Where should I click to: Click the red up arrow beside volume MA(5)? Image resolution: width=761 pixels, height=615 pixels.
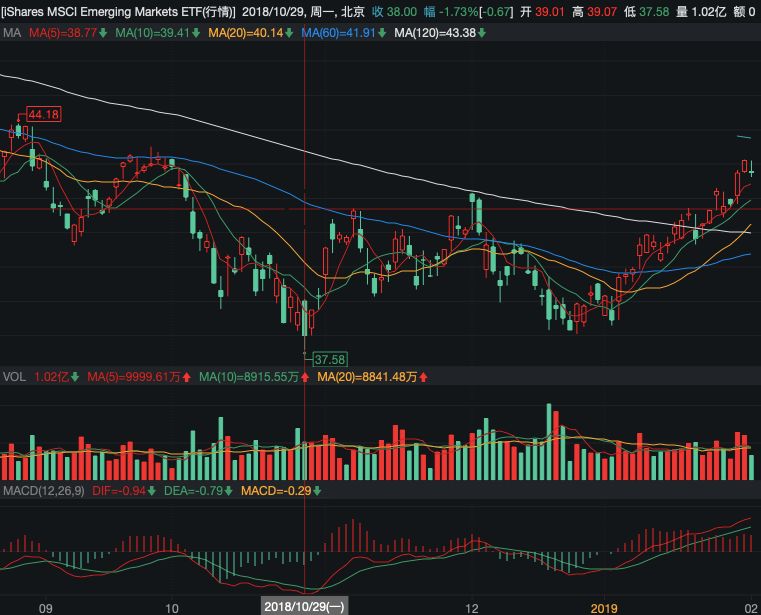[187, 377]
